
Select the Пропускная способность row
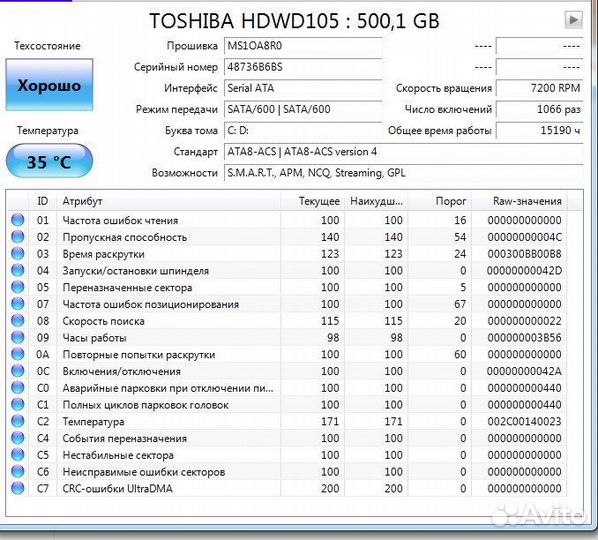click(x=287, y=237)
